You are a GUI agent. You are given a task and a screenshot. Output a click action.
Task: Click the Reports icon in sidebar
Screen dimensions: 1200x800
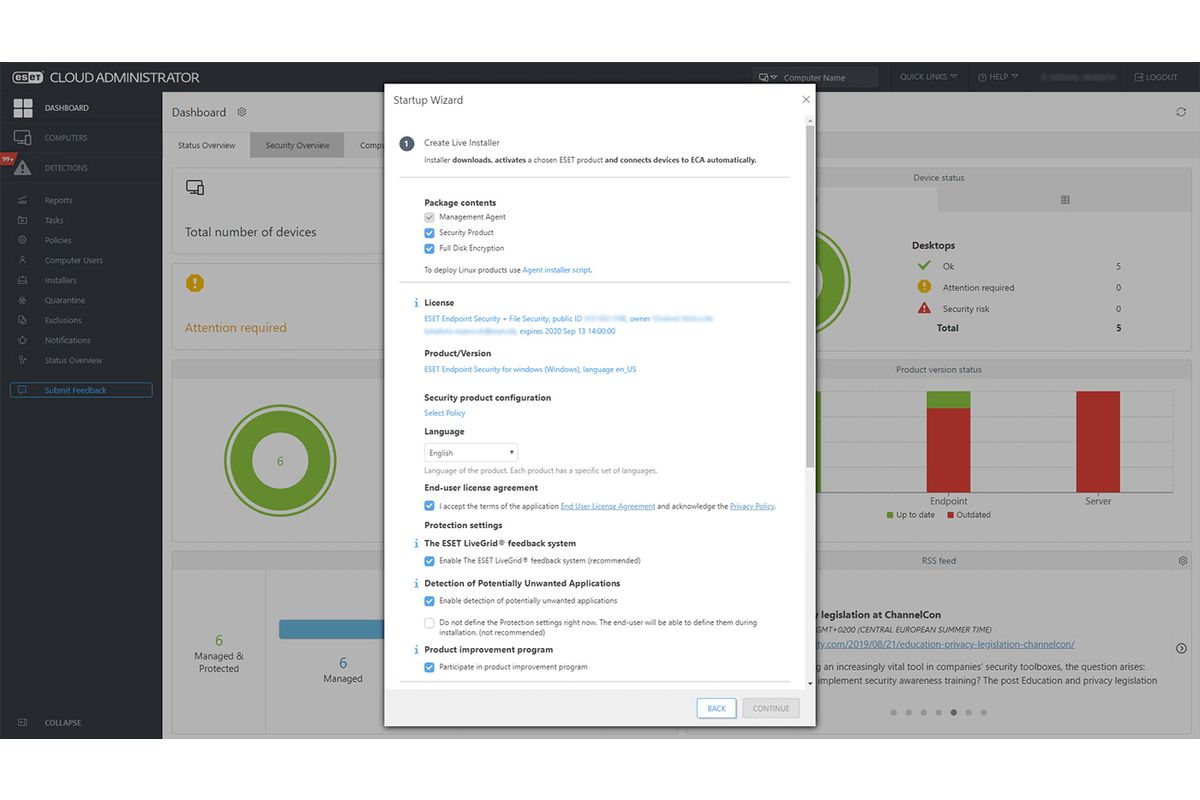point(22,200)
